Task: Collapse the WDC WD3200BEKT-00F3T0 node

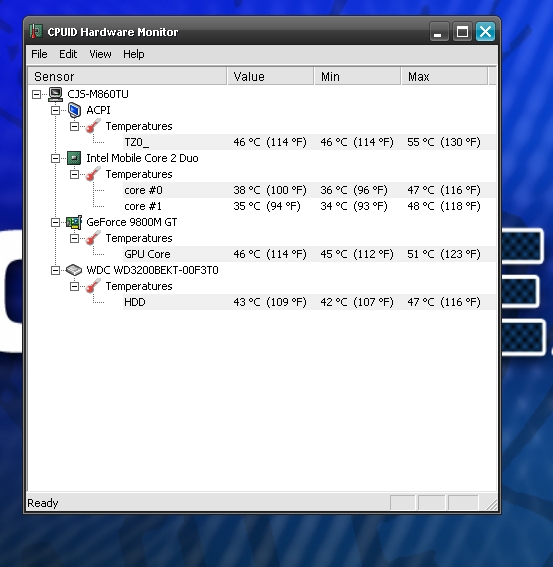Action: [x=55, y=270]
